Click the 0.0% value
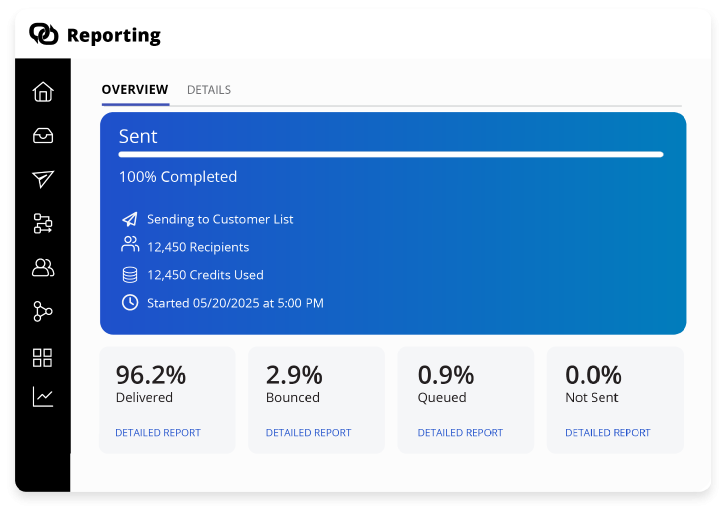 pos(593,375)
